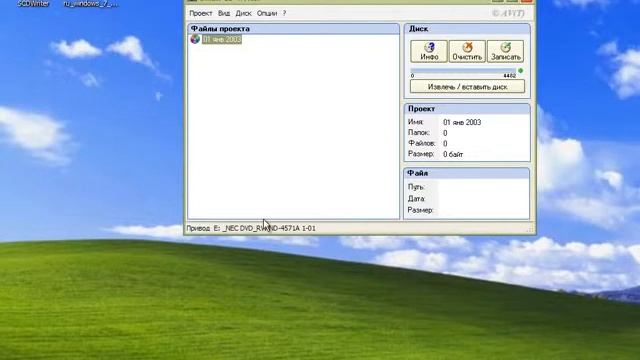
Task: Close the SCDWriter window
Action: [x=527, y=1]
